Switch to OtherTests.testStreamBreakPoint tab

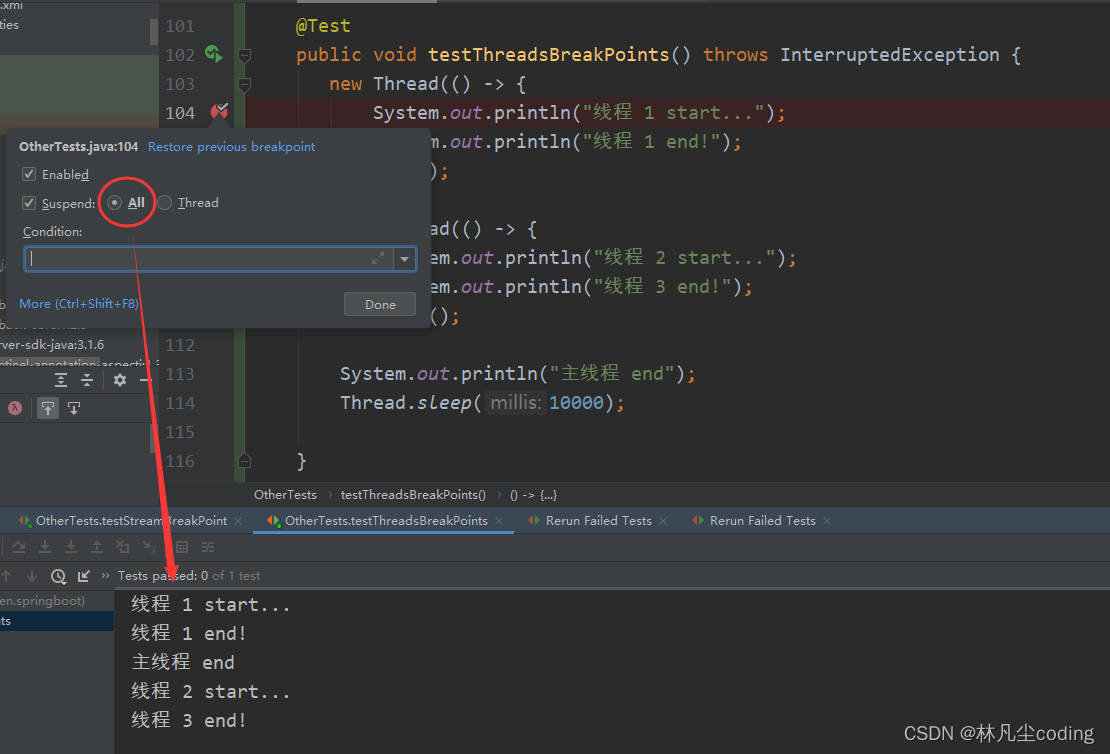[132, 520]
